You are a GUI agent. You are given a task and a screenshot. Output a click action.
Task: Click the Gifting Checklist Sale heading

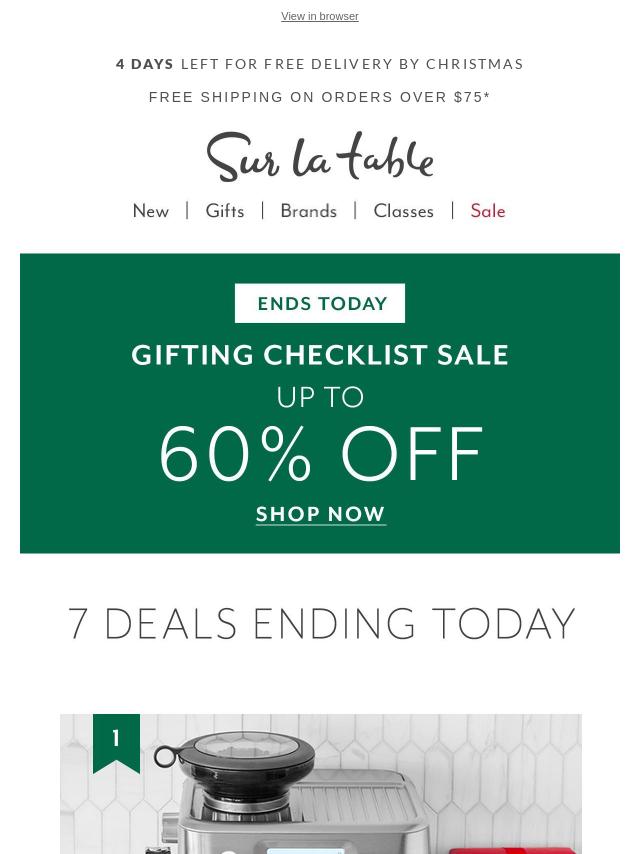pyautogui.click(x=320, y=355)
